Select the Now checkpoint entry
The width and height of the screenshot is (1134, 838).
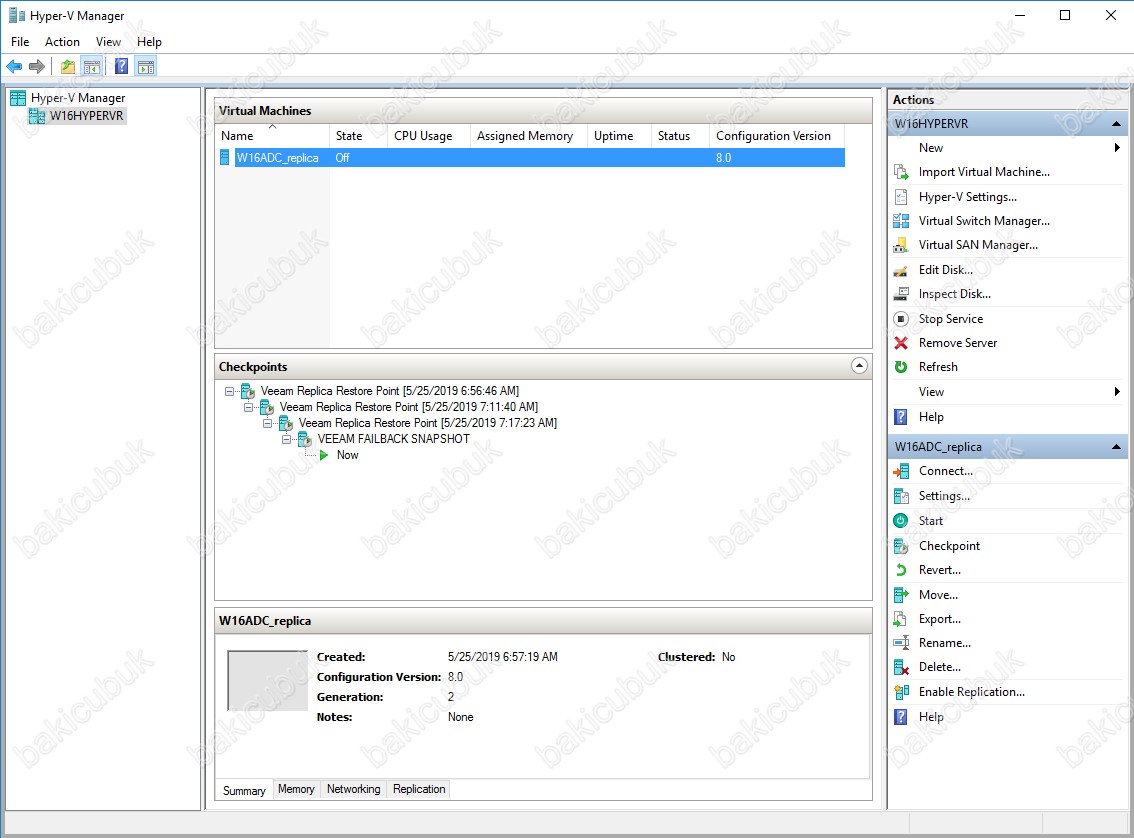pos(347,455)
